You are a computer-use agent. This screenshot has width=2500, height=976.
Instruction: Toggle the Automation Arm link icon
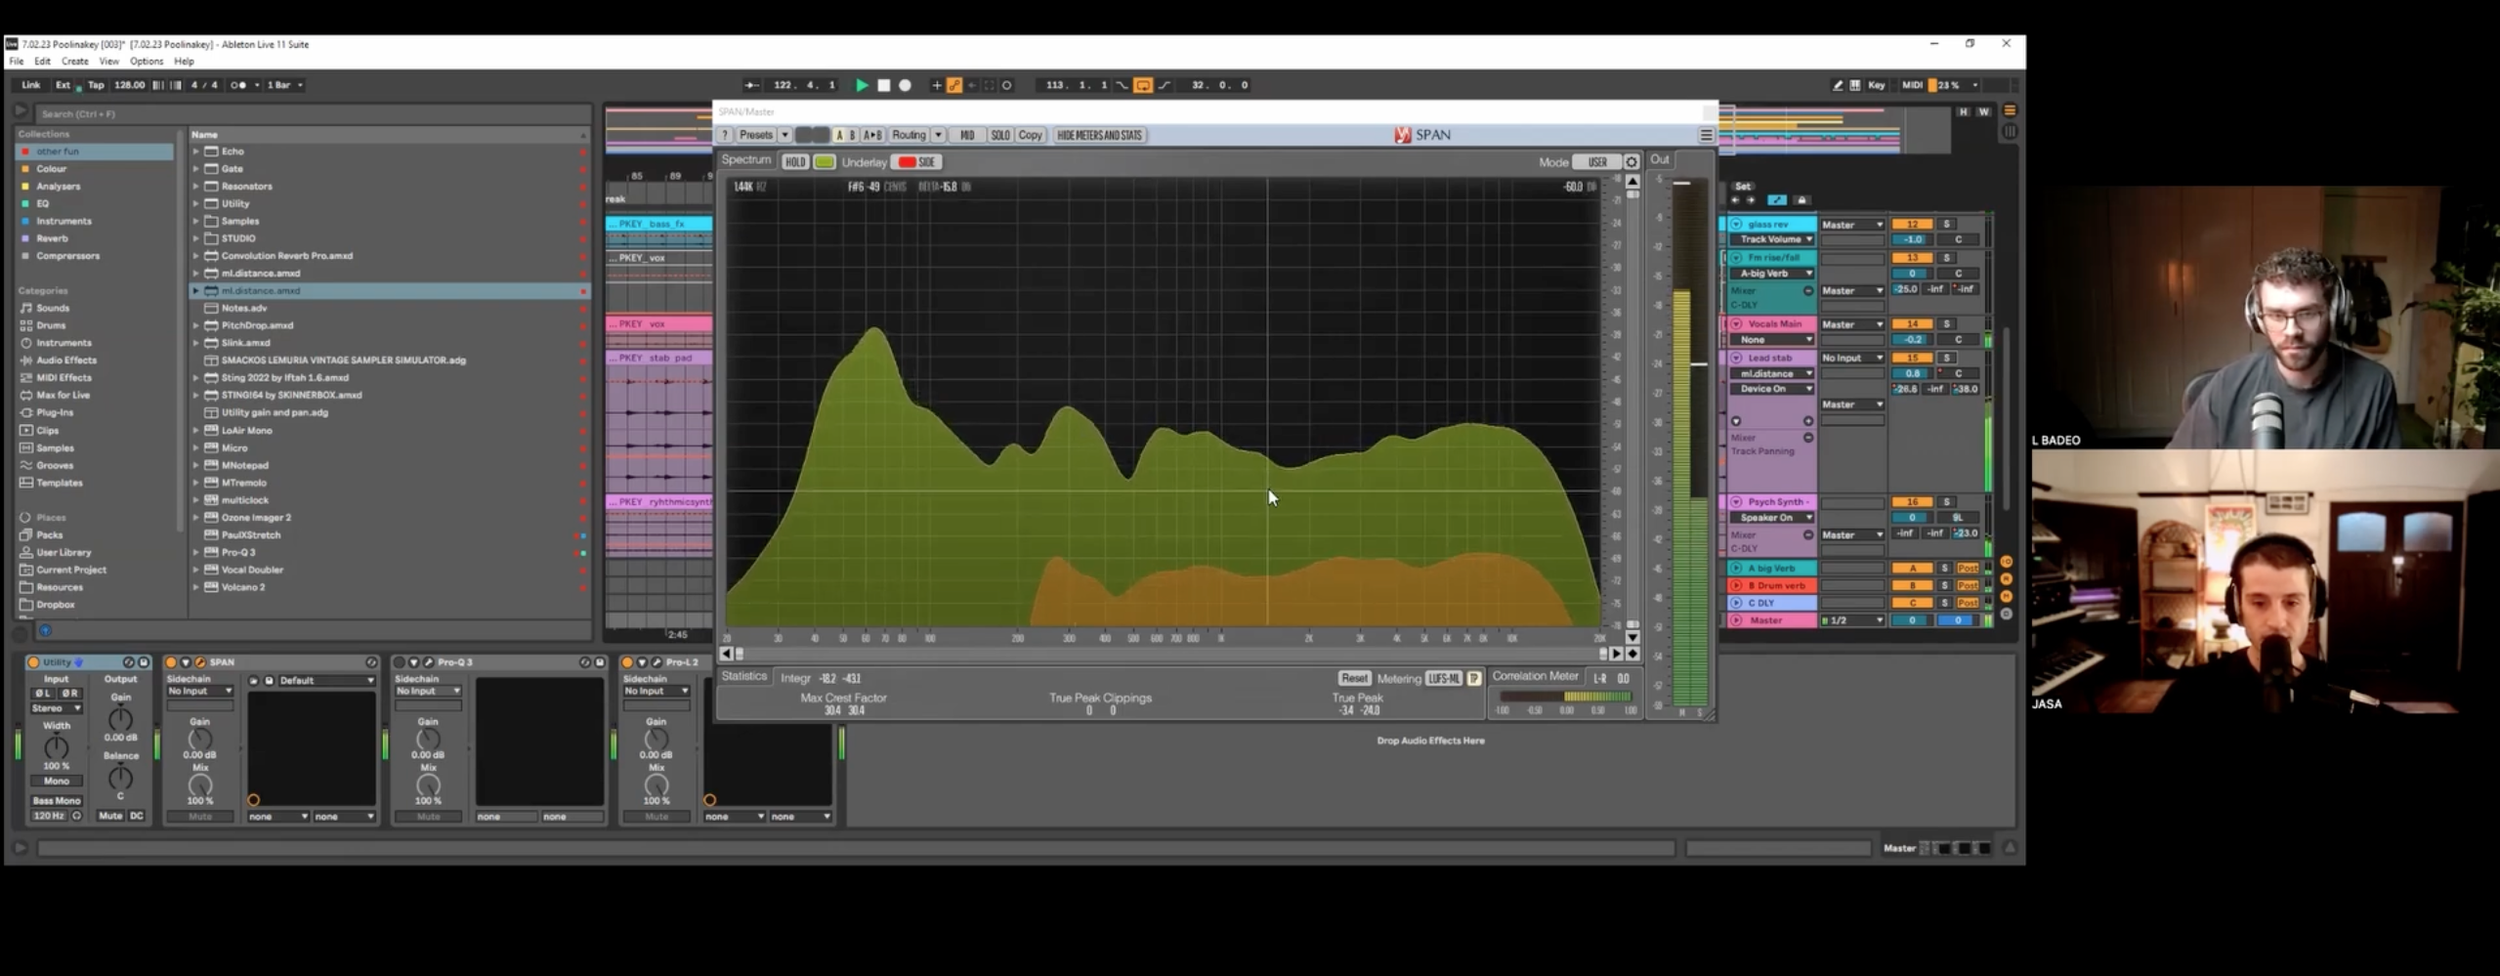(954, 85)
